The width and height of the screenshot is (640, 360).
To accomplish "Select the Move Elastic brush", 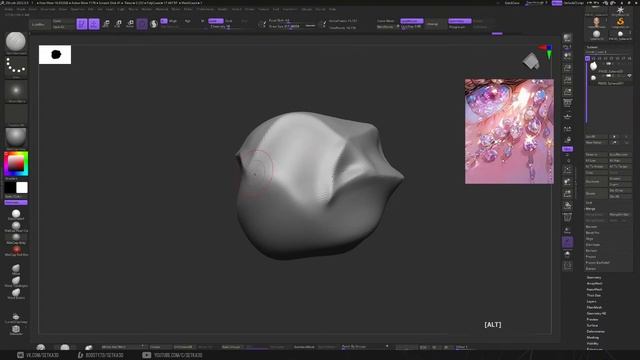I will (x=16, y=292).
